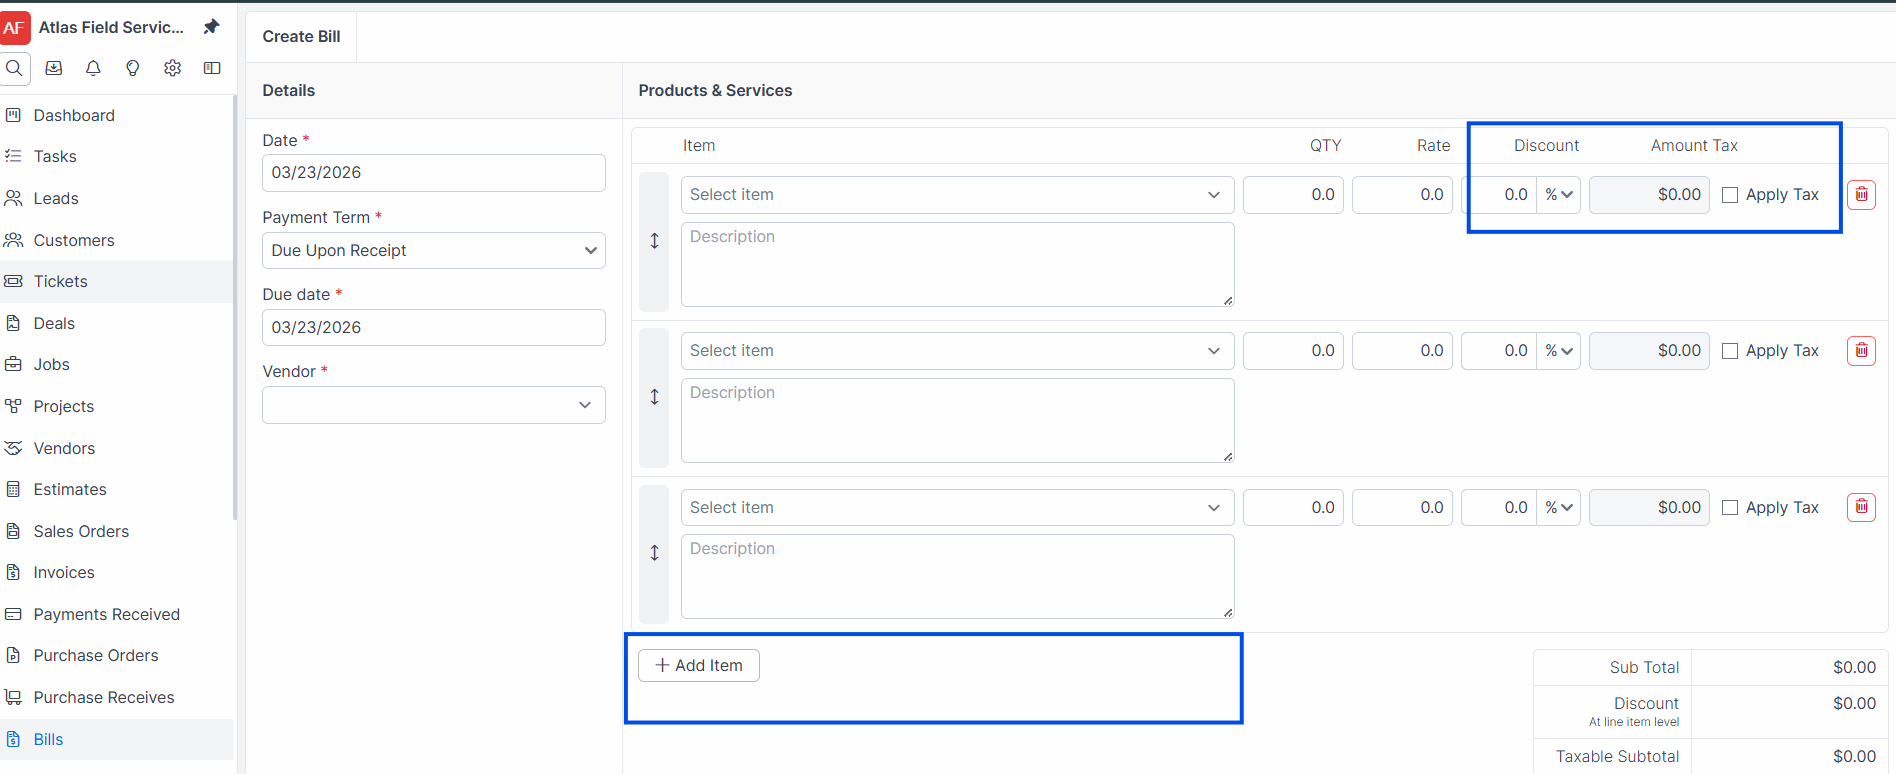Delete the first line item with trash icon
The width and height of the screenshot is (1896, 774).
(x=1861, y=194)
